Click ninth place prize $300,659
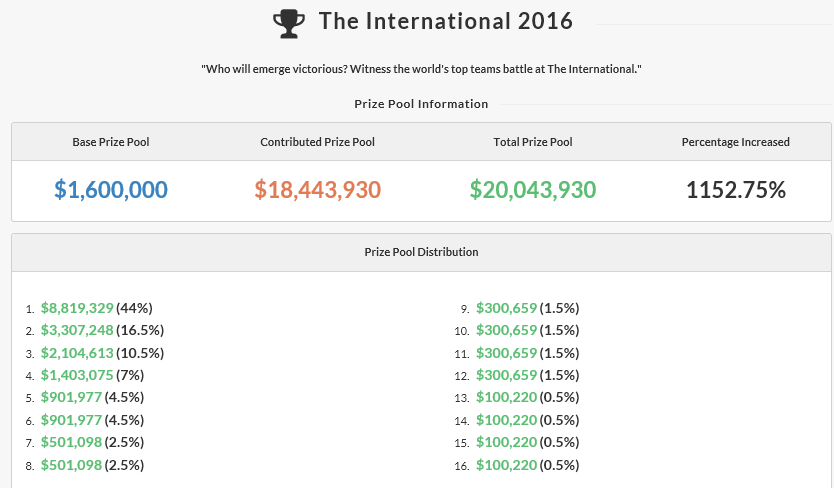 [x=506, y=308]
